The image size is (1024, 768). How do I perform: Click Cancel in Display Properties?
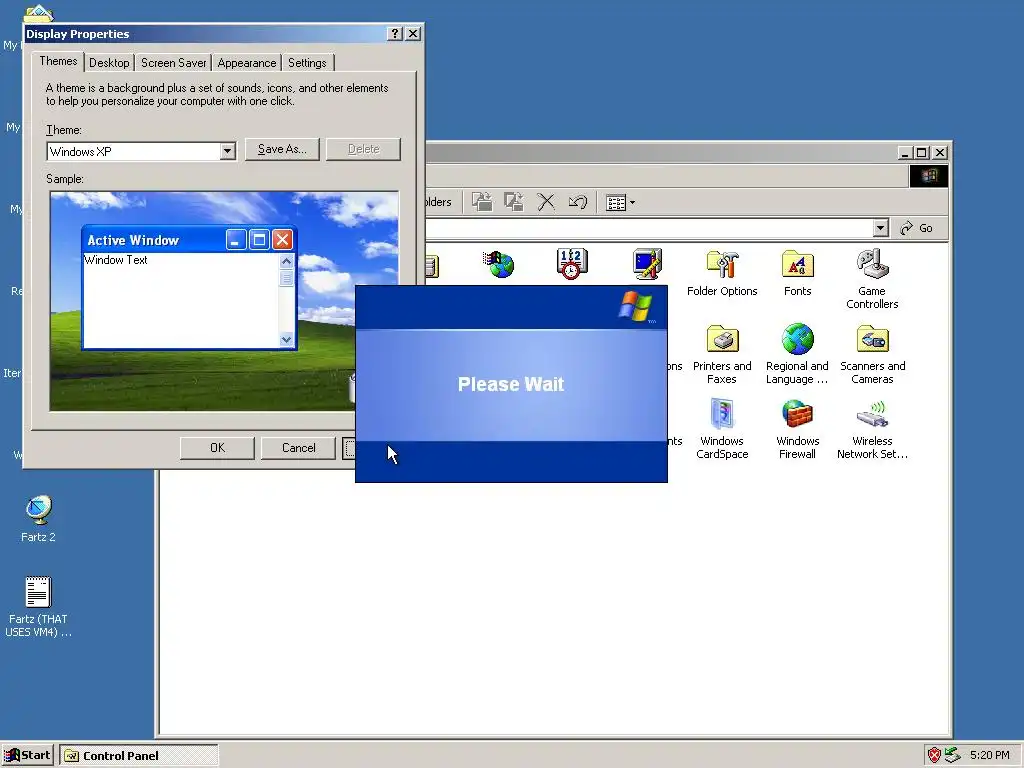click(298, 448)
